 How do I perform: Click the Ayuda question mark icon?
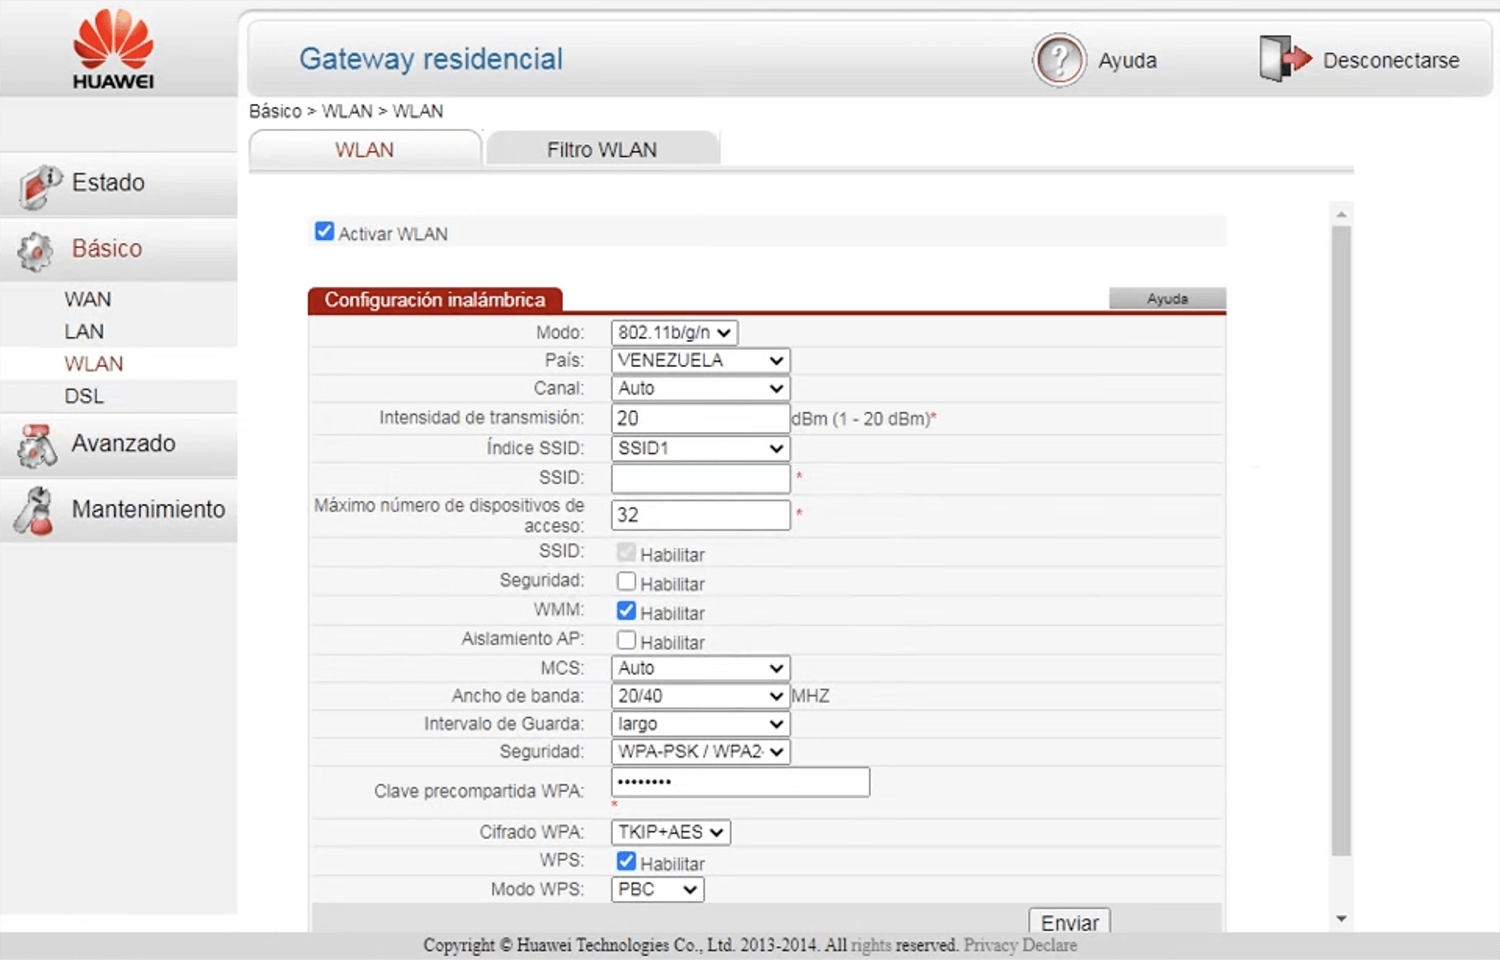pos(1059,60)
